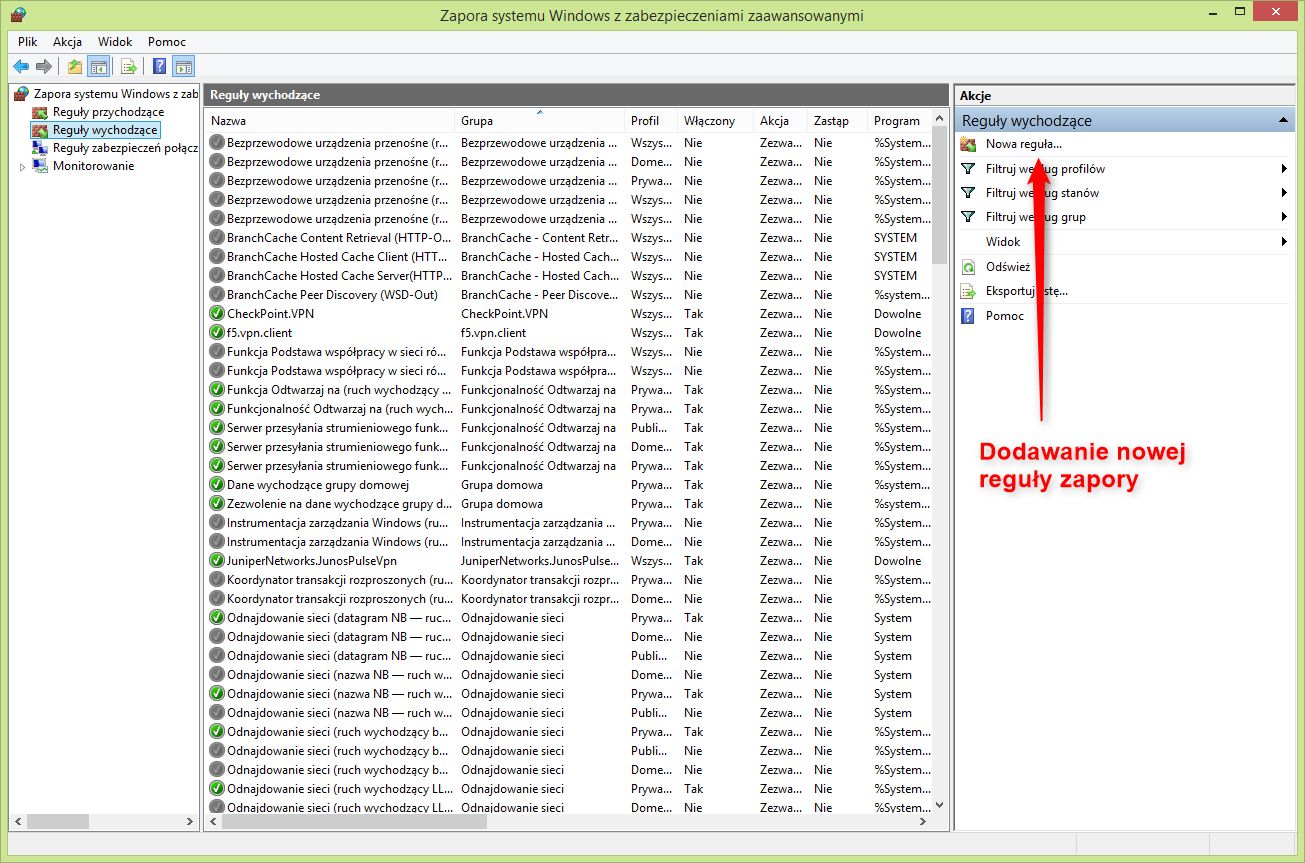This screenshot has width=1305, height=863.
Task: Go back with the blue Back arrow
Action: (21, 67)
